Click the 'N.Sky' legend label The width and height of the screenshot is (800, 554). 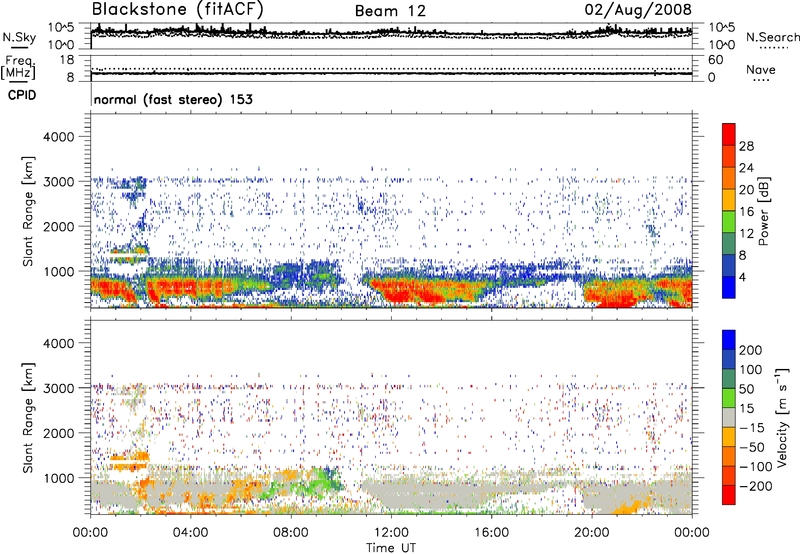pos(19,37)
